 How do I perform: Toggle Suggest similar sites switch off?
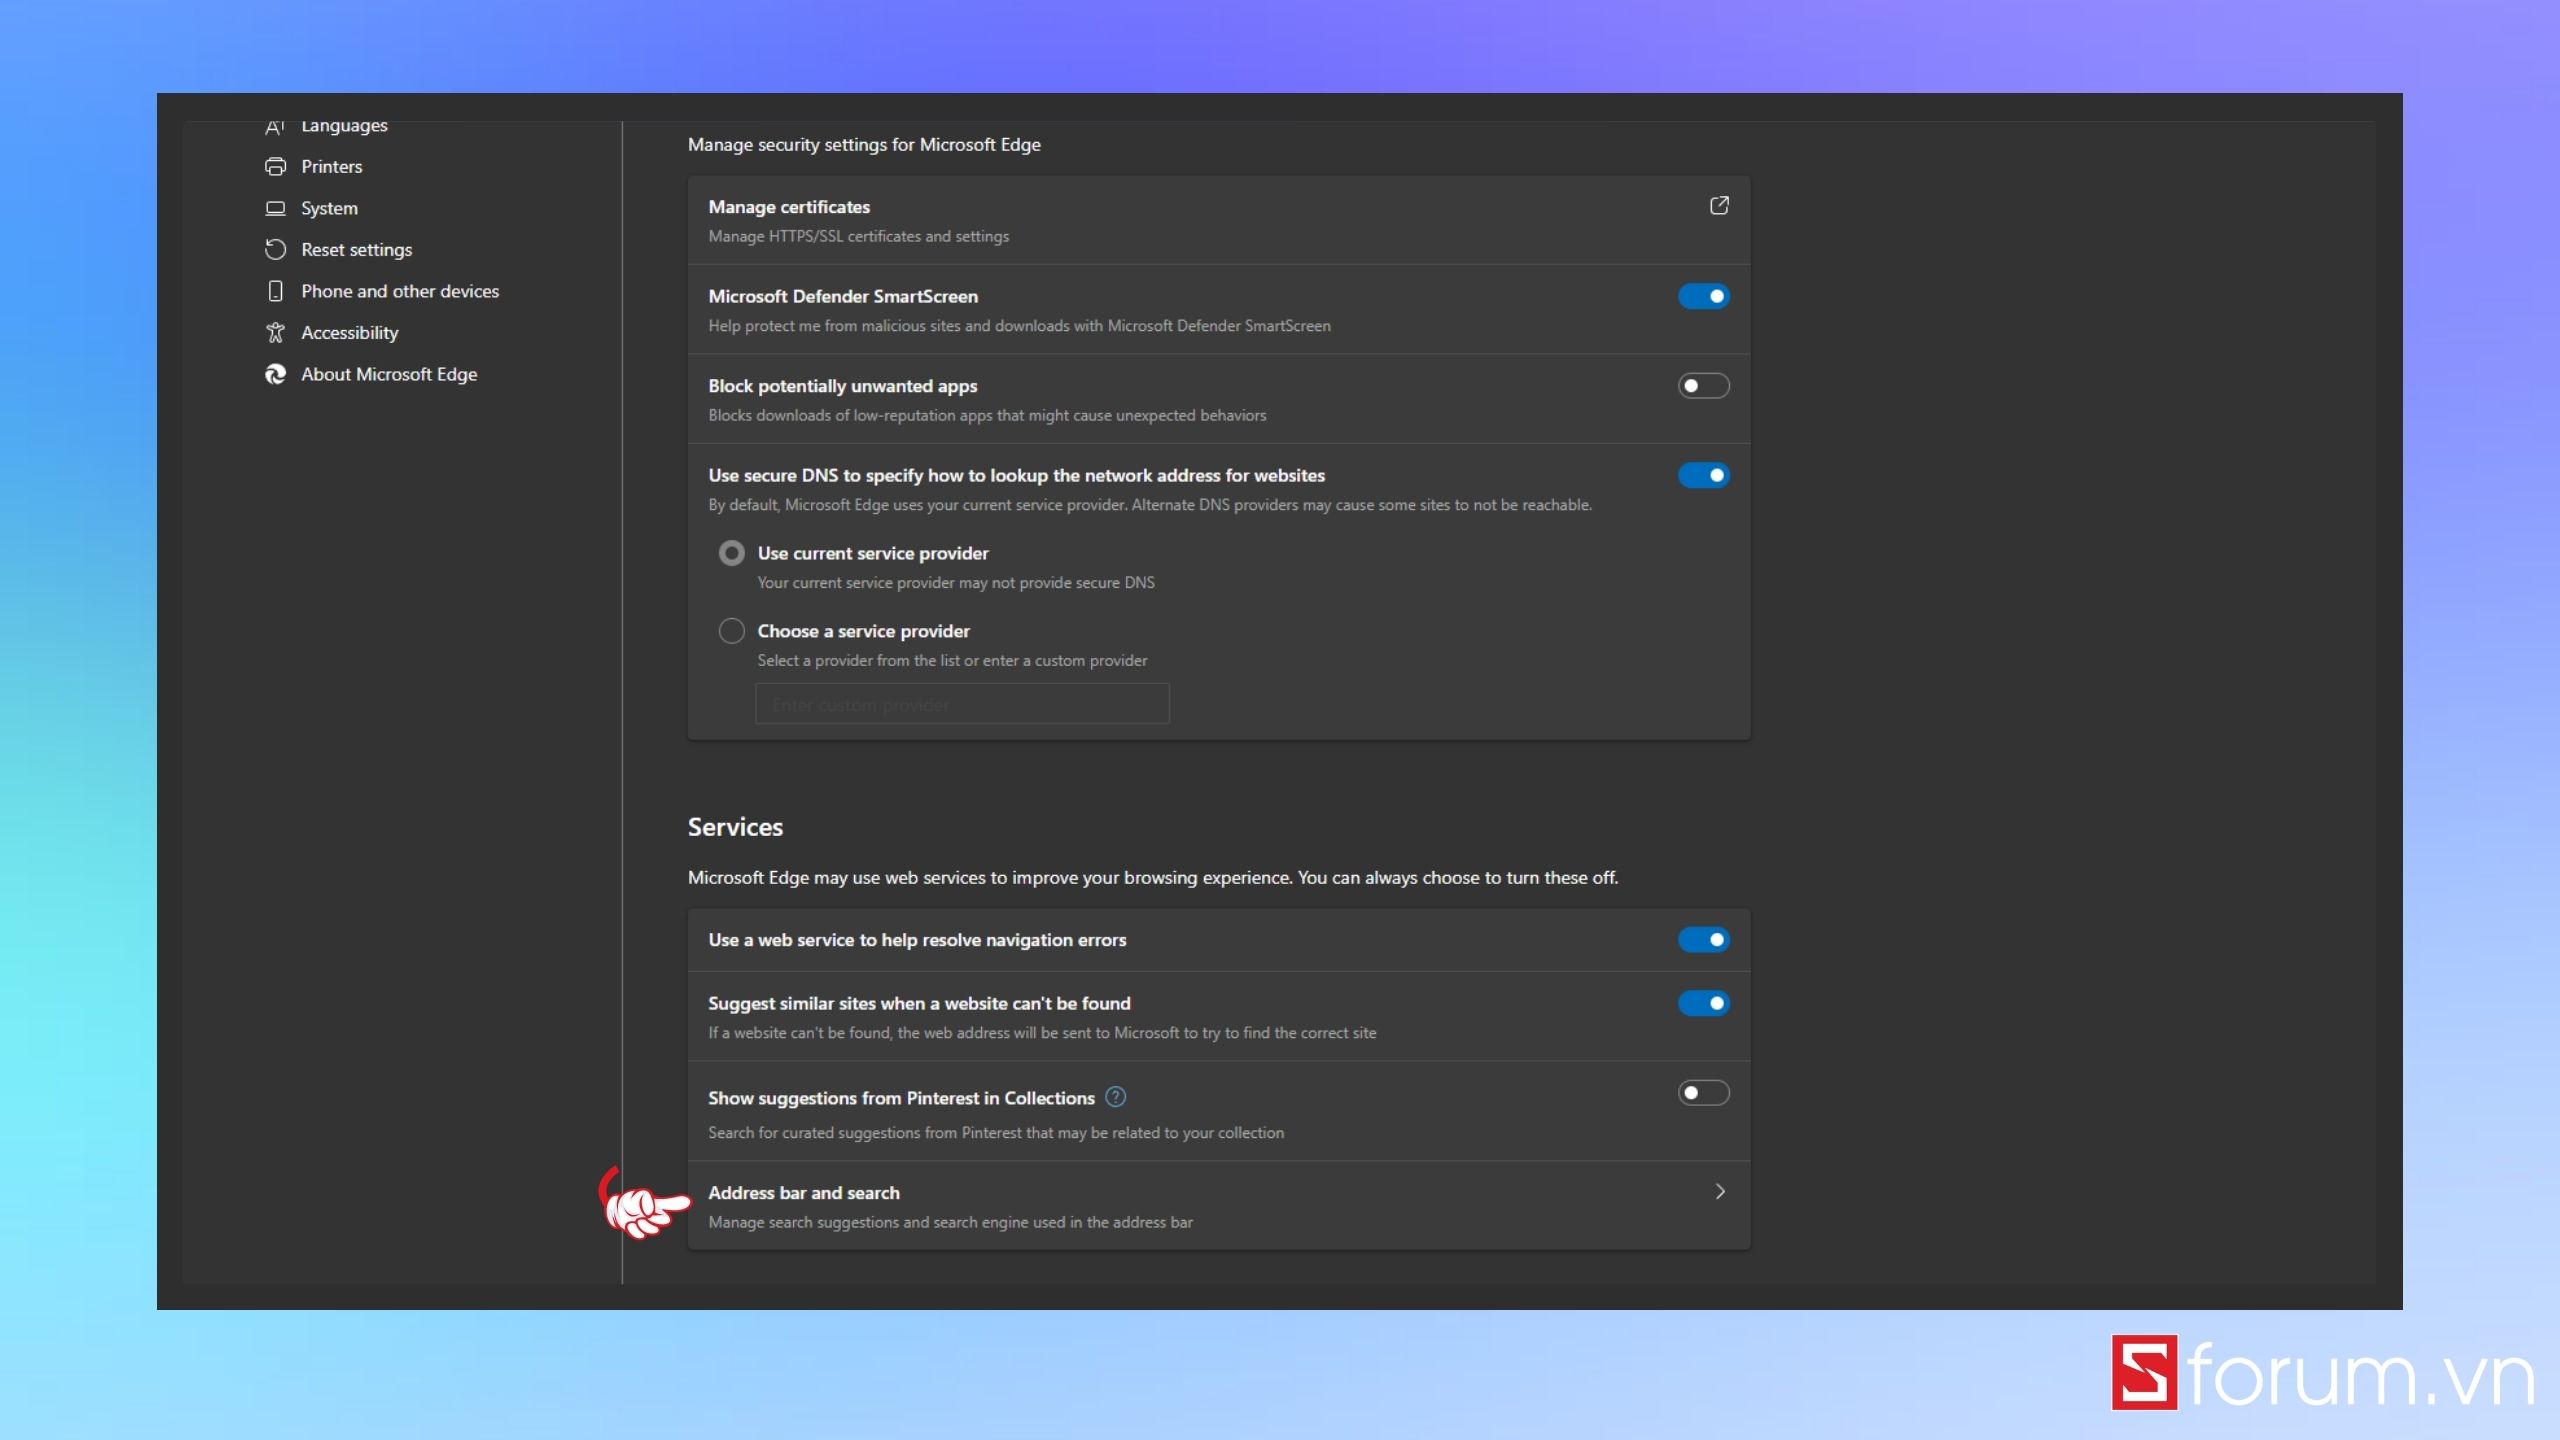coord(1703,1003)
